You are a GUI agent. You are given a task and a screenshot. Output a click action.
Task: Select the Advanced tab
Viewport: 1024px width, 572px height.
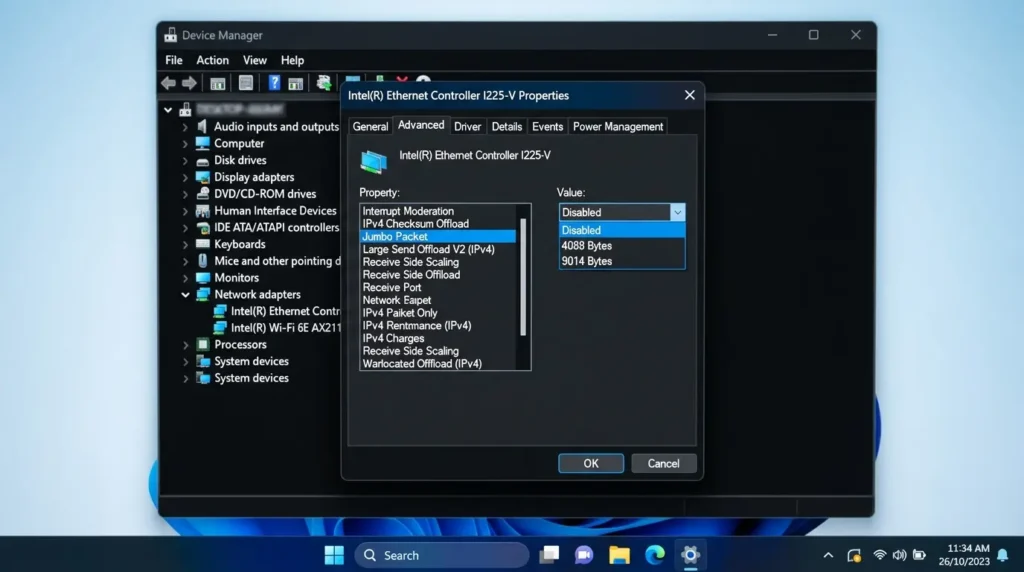click(421, 125)
